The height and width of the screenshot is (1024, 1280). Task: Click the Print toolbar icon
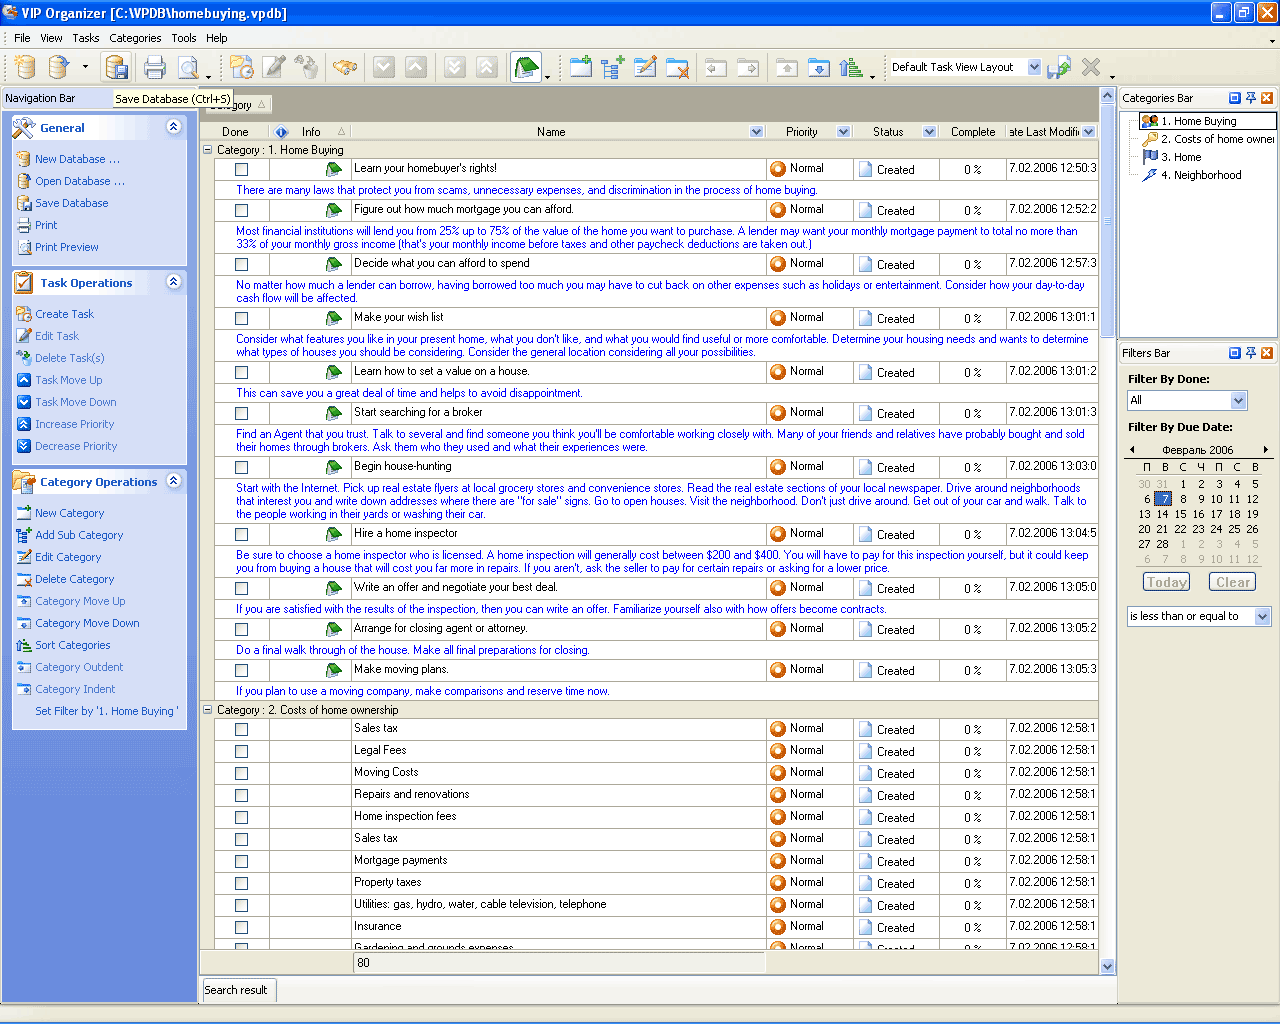click(154, 68)
